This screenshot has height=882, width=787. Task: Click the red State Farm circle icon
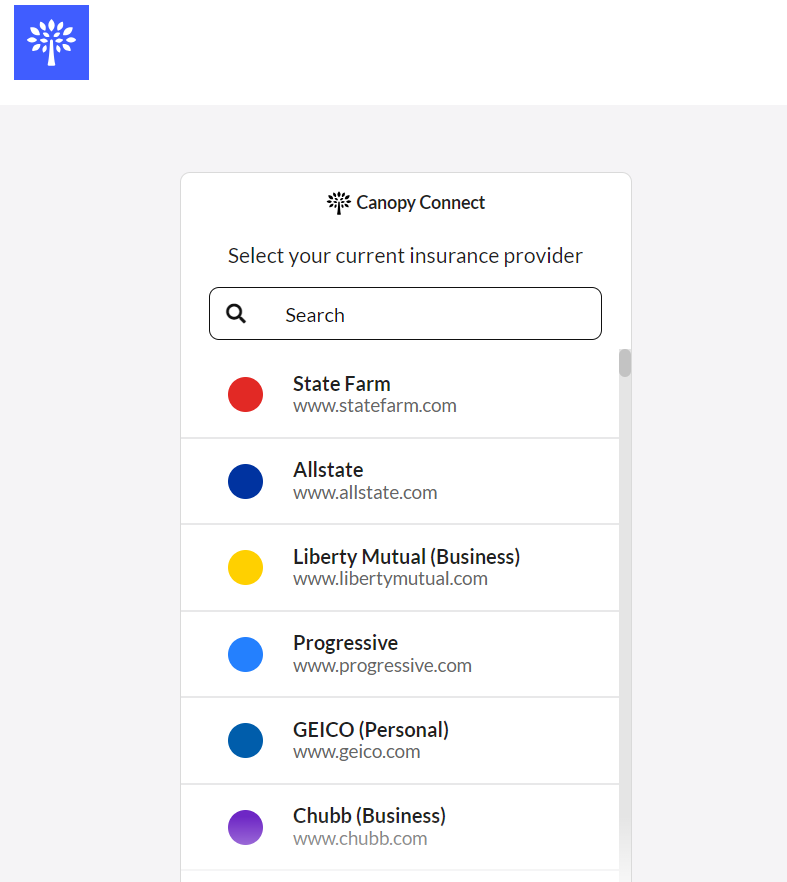tap(245, 394)
